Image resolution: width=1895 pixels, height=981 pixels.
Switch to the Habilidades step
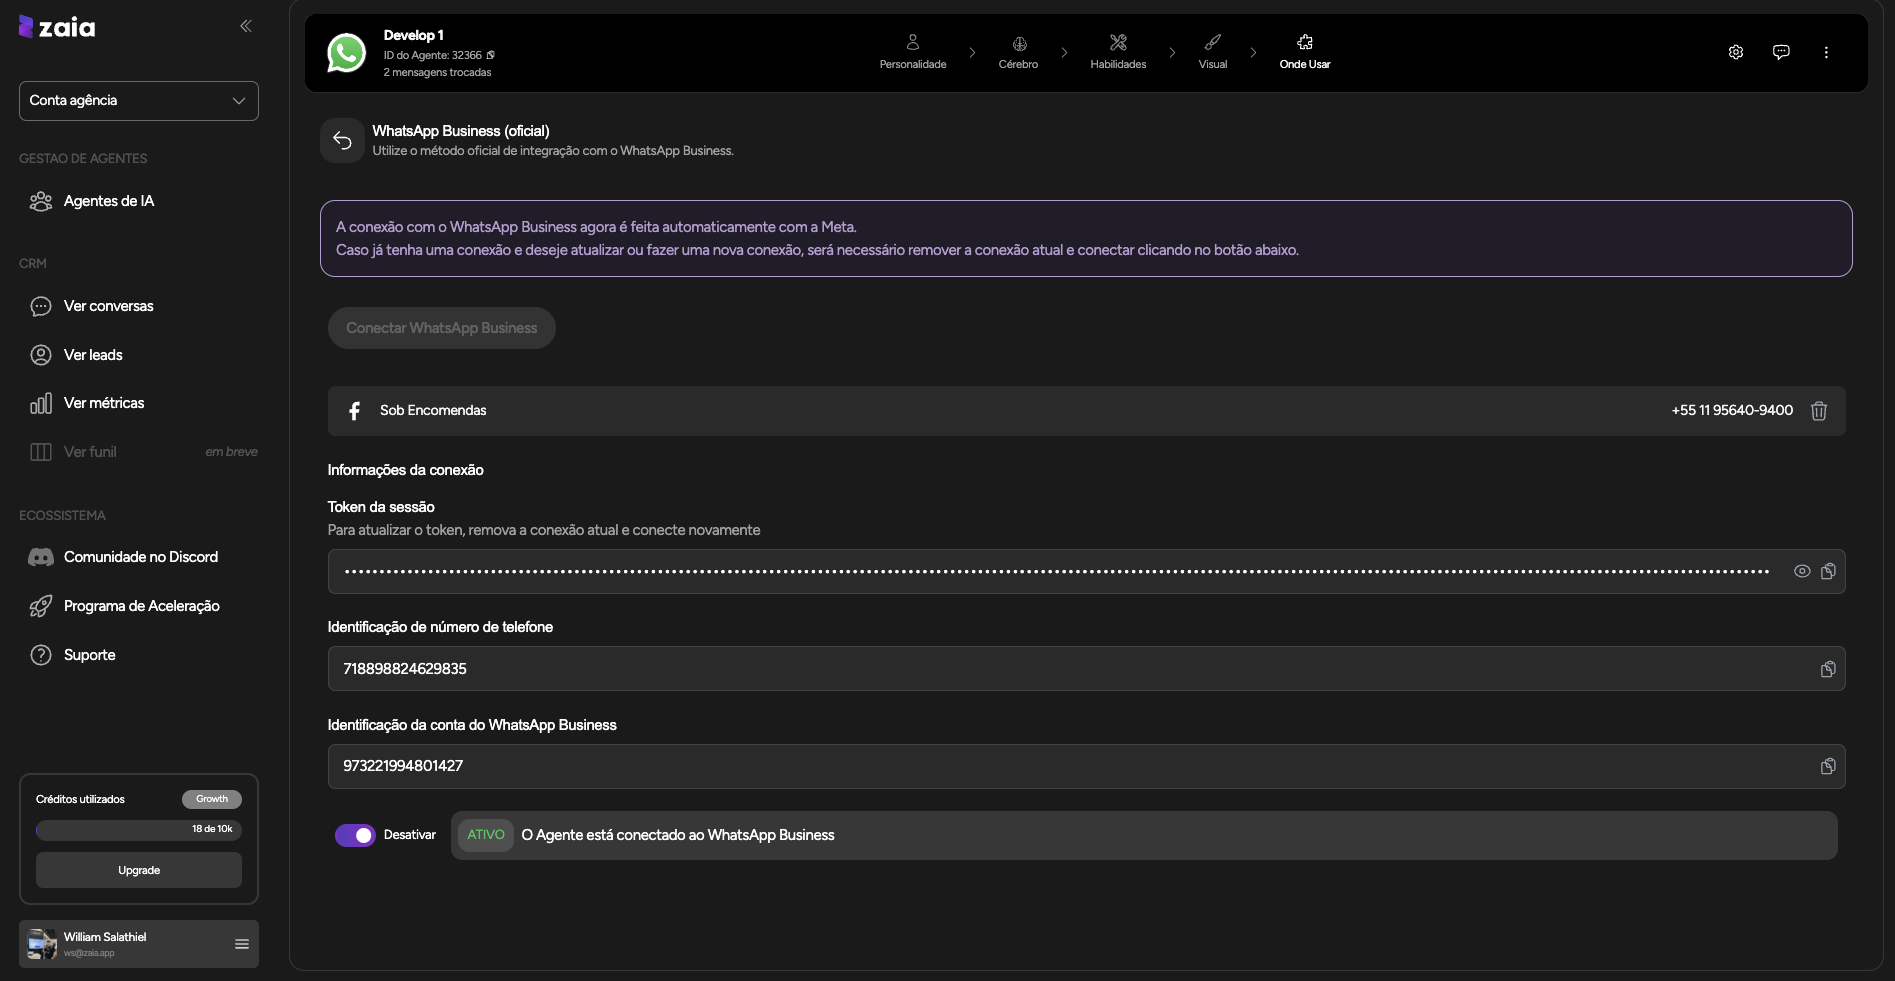coord(1118,52)
